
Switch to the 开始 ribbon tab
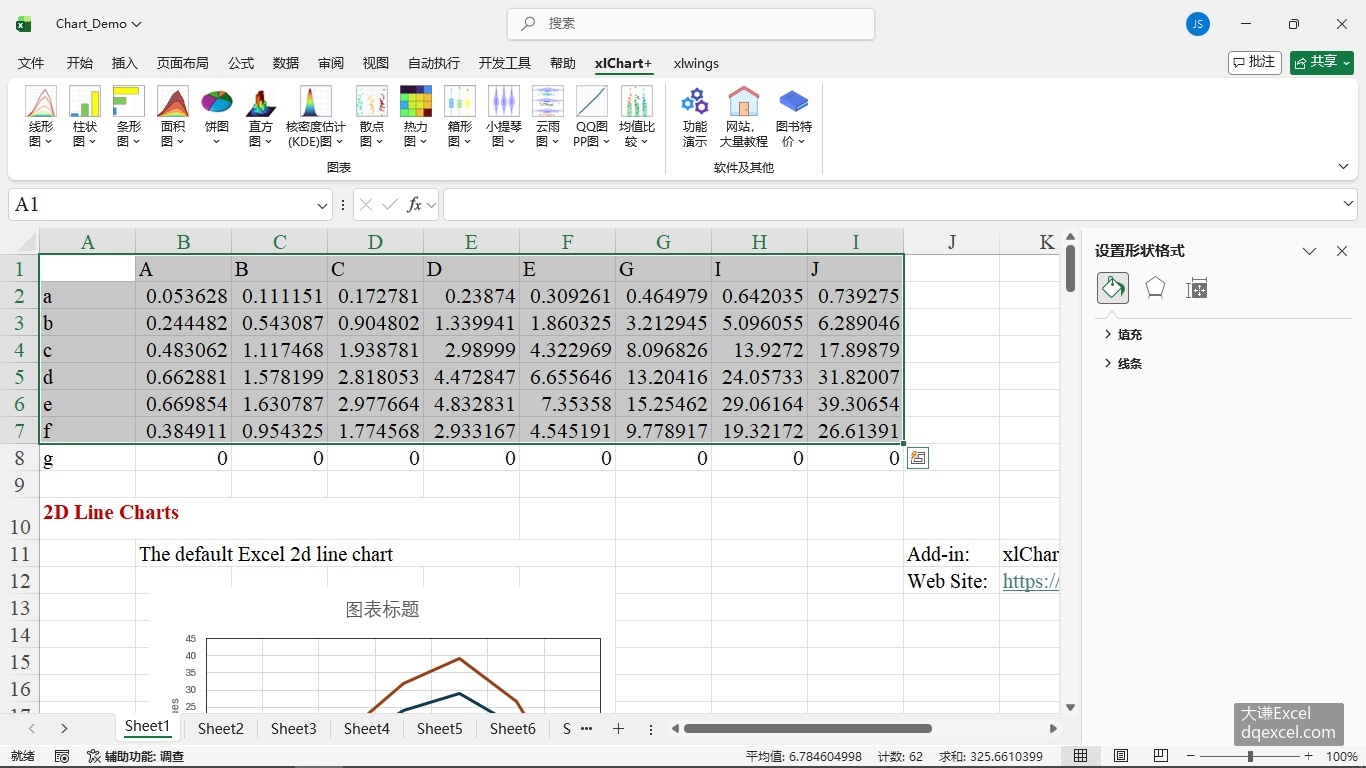coord(80,63)
